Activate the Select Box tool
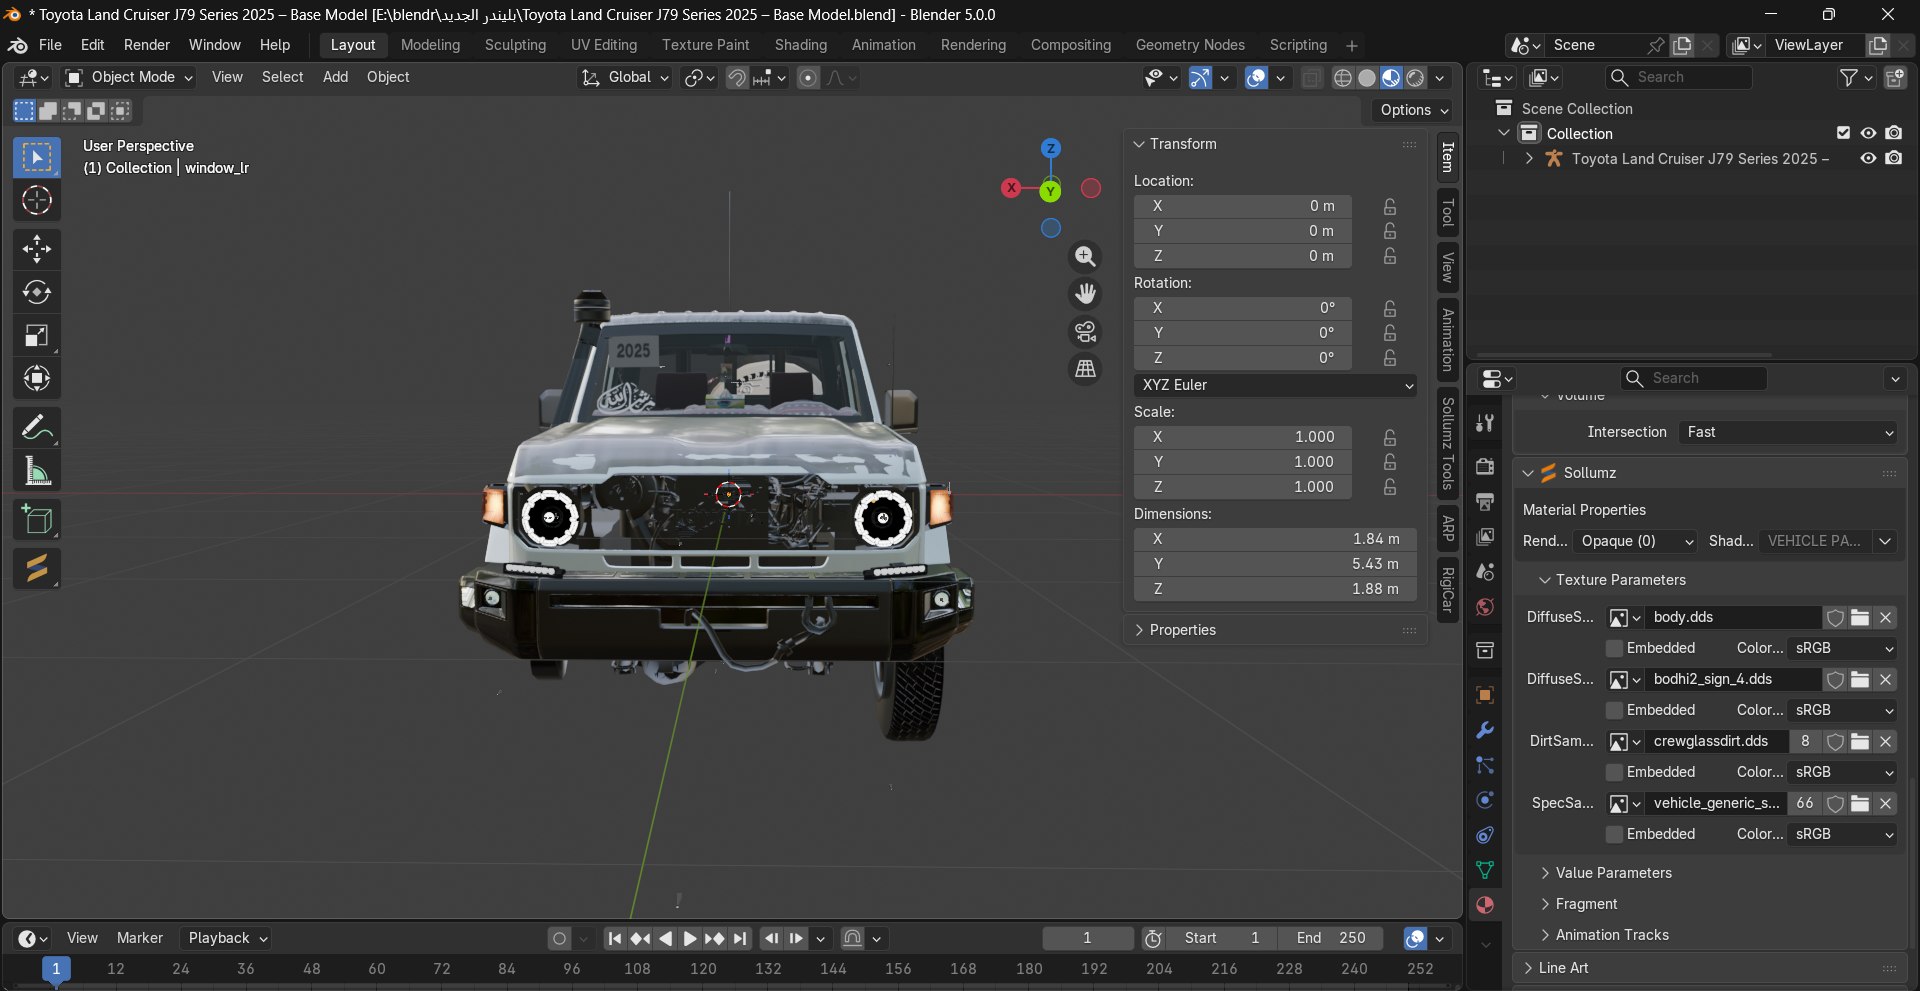The image size is (1920, 991). point(37,158)
